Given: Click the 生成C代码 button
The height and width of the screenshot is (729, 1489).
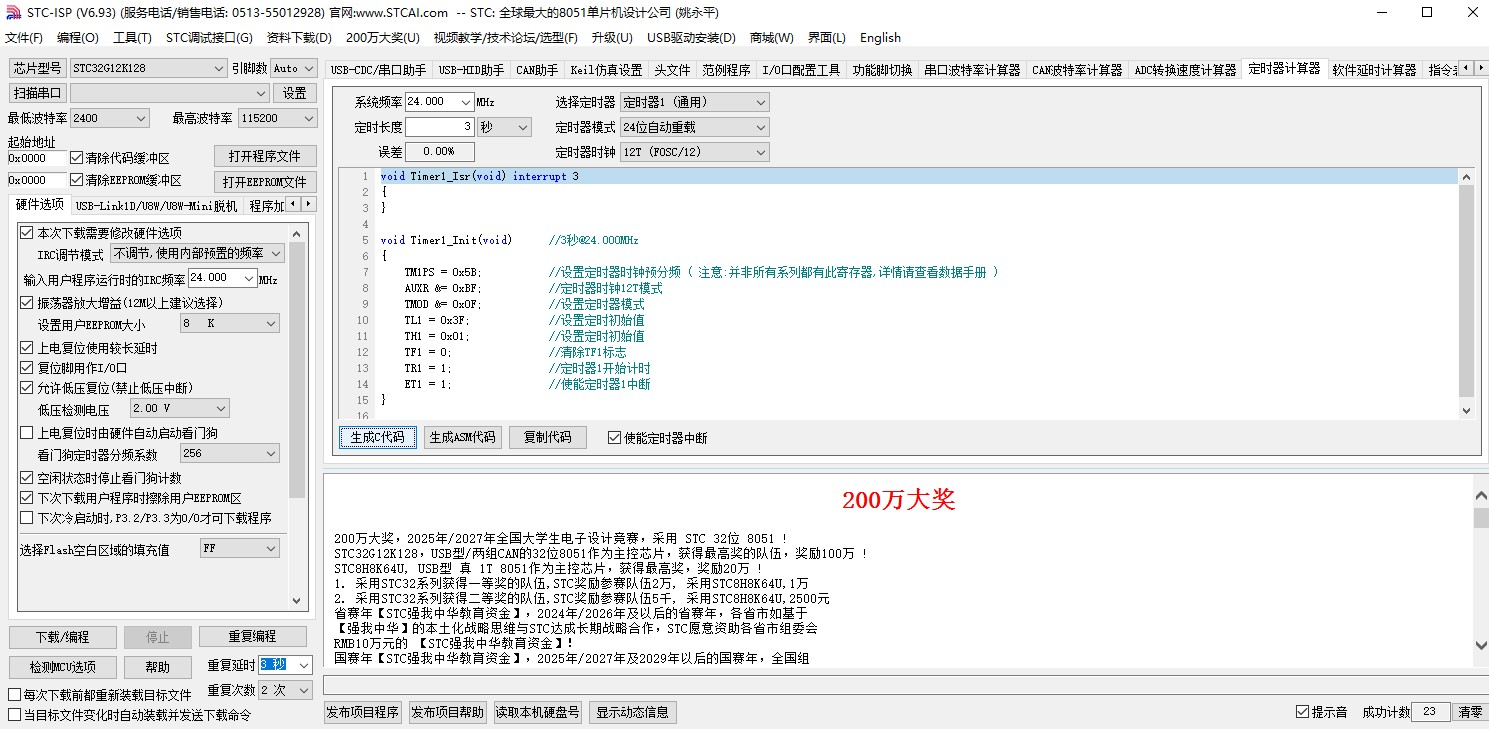Looking at the screenshot, I should 378,438.
